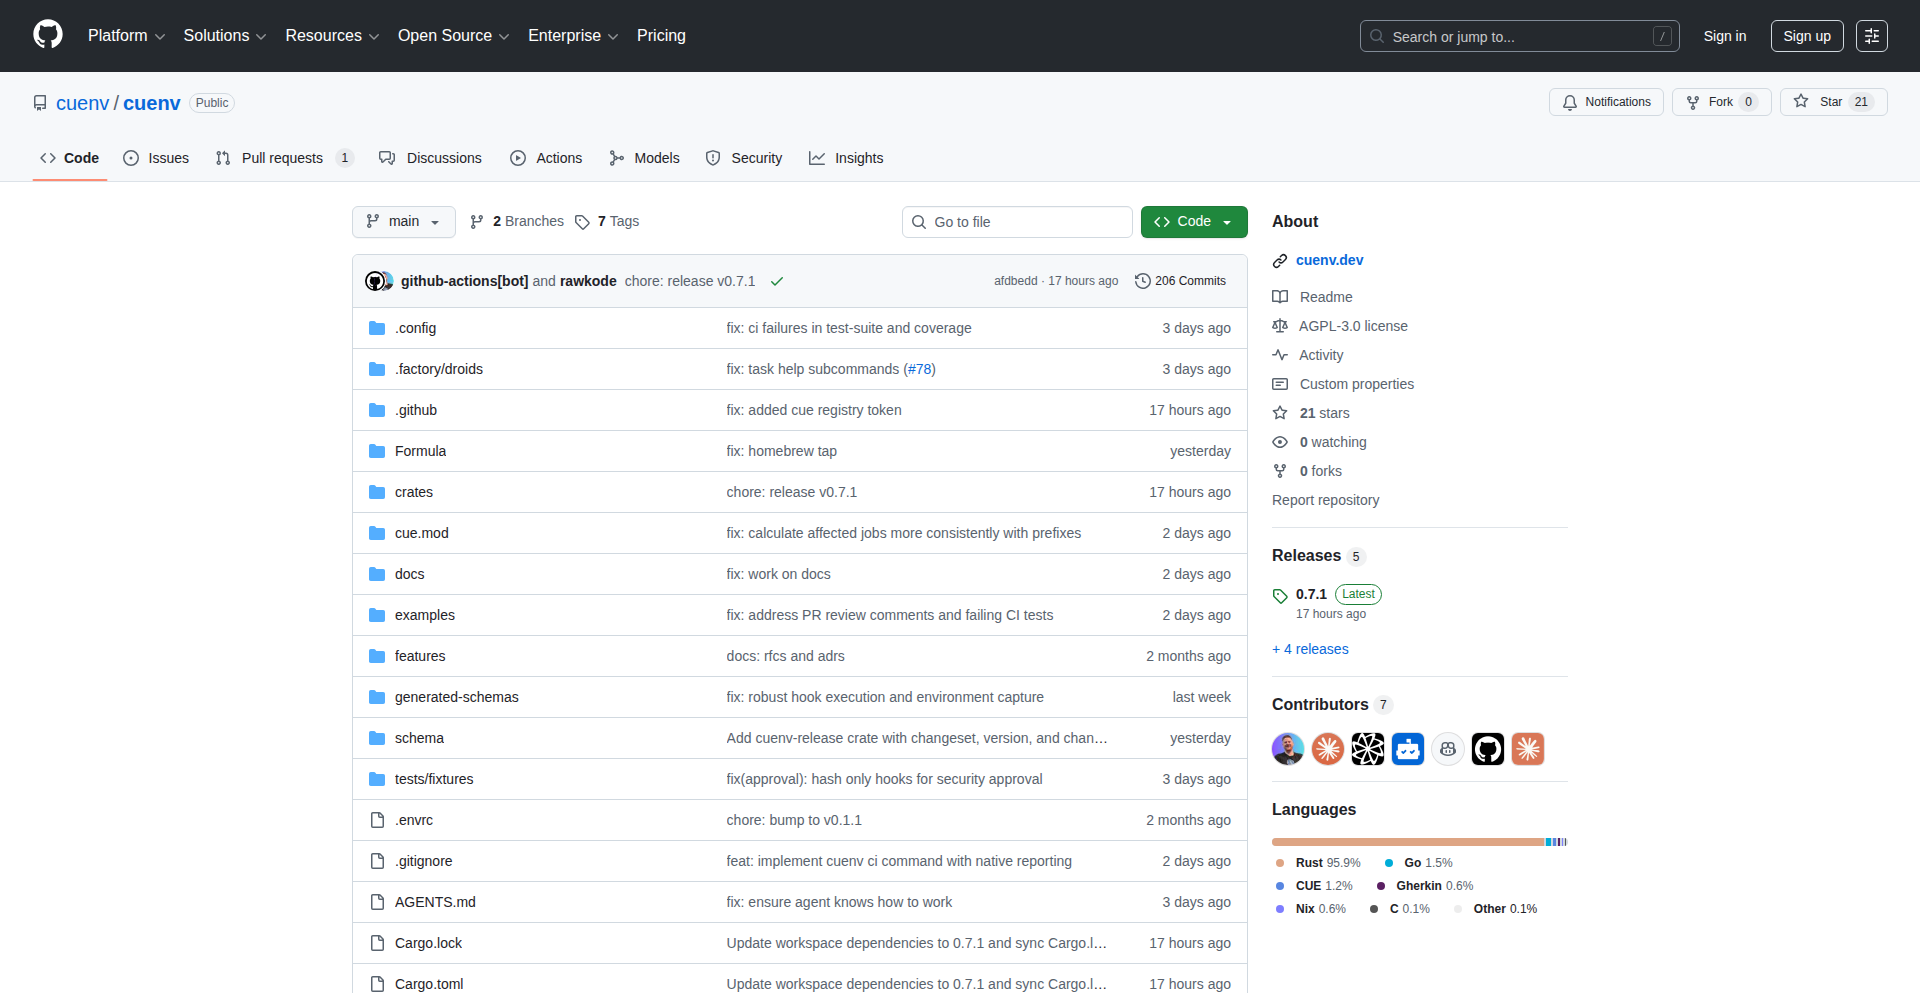
Task: Click the commit status checkmark icon
Action: [x=776, y=281]
